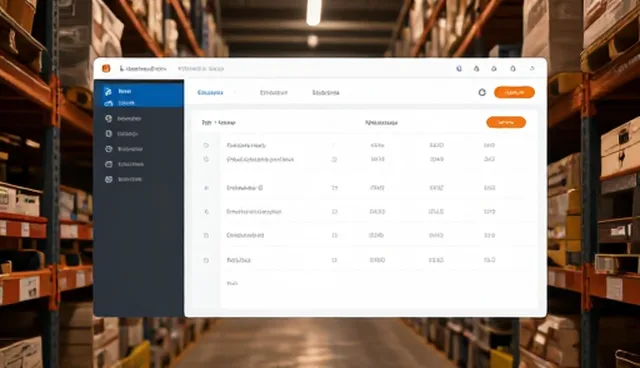Click the circular refresh icon beside the orange button
This screenshot has height=368, width=640.
click(482, 92)
